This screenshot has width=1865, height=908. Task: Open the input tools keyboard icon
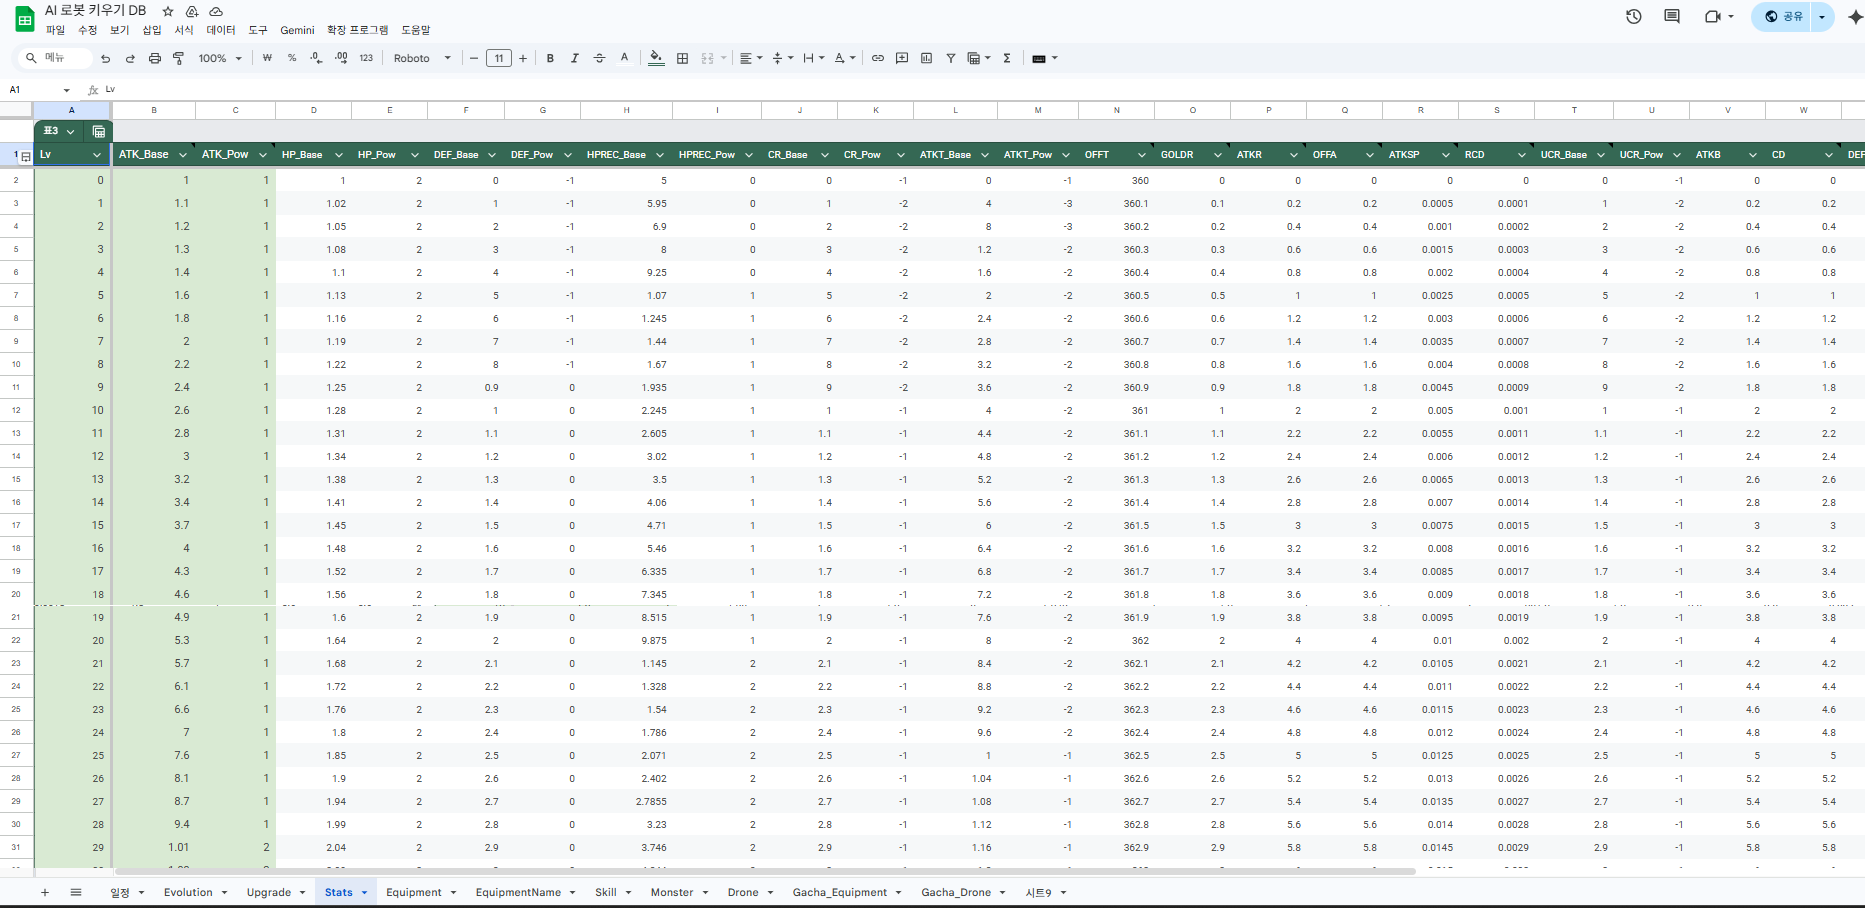coord(1043,58)
